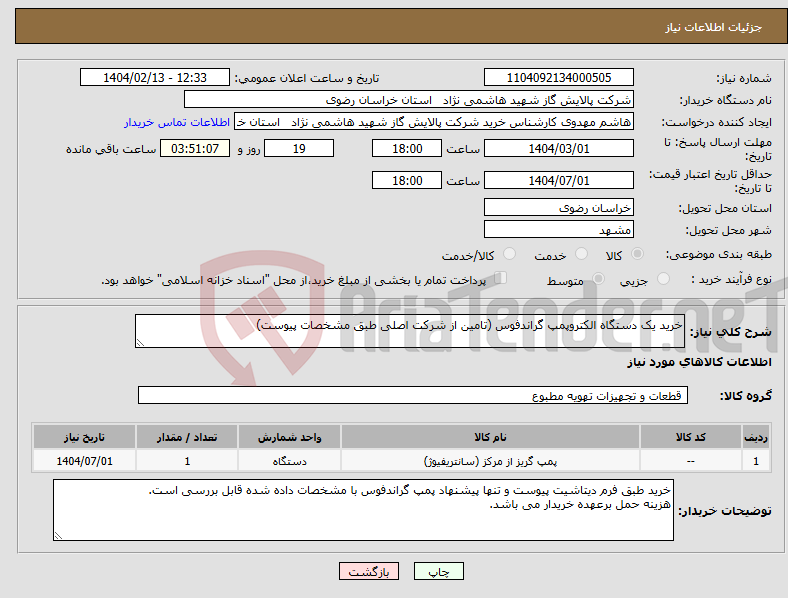
Task: Click the request creator name field
Action: (x=434, y=122)
